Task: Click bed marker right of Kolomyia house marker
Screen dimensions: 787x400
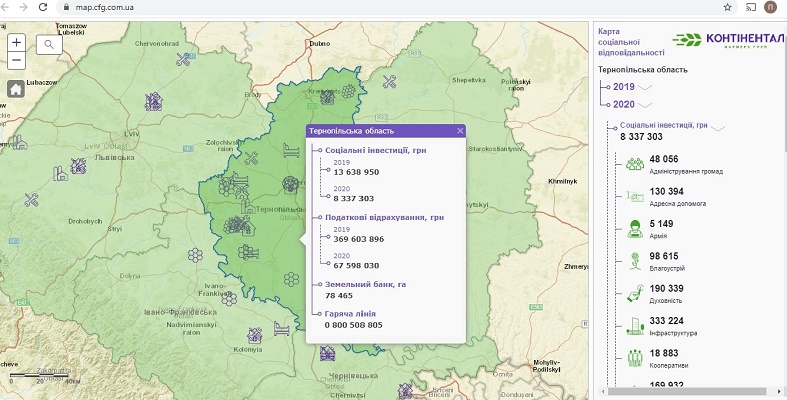Action: [282, 329]
